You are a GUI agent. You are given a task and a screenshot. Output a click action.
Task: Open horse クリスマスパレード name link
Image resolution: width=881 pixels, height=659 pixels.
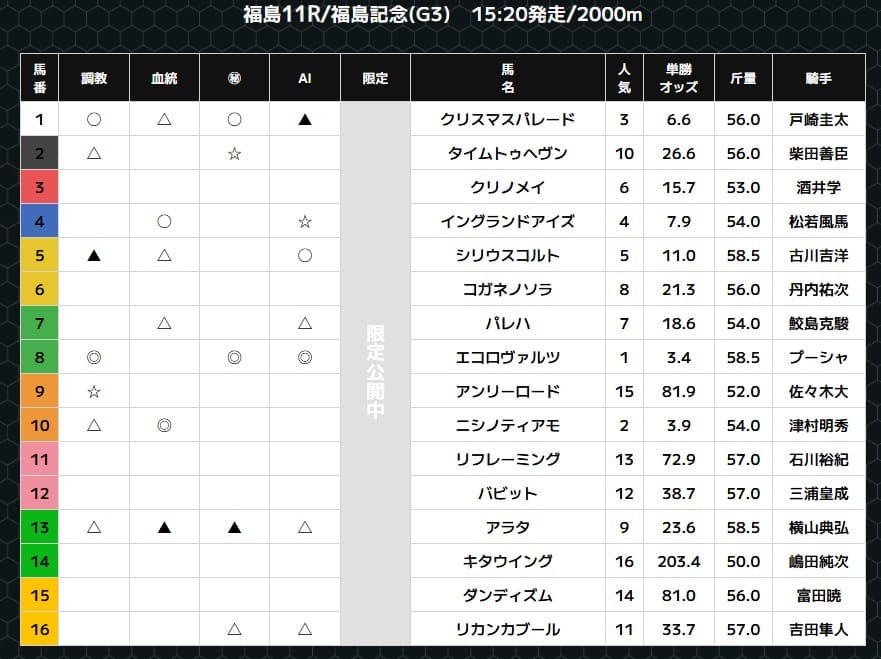(507, 120)
